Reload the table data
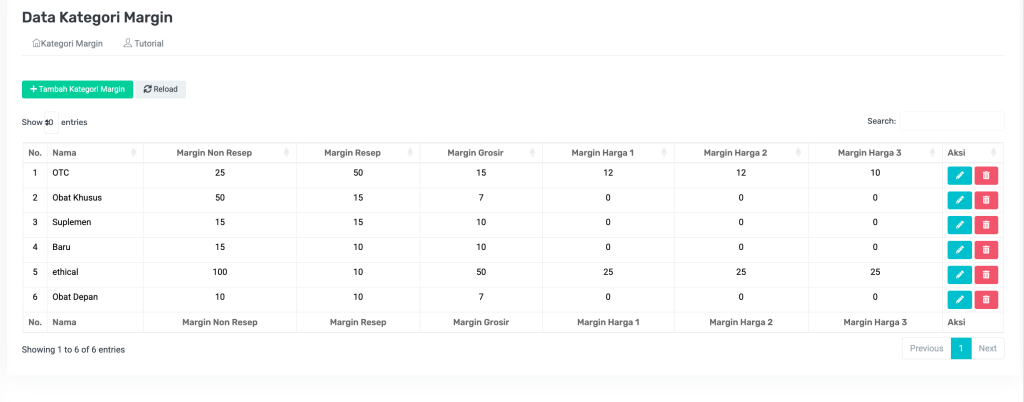The height and width of the screenshot is (402, 1024). click(161, 89)
